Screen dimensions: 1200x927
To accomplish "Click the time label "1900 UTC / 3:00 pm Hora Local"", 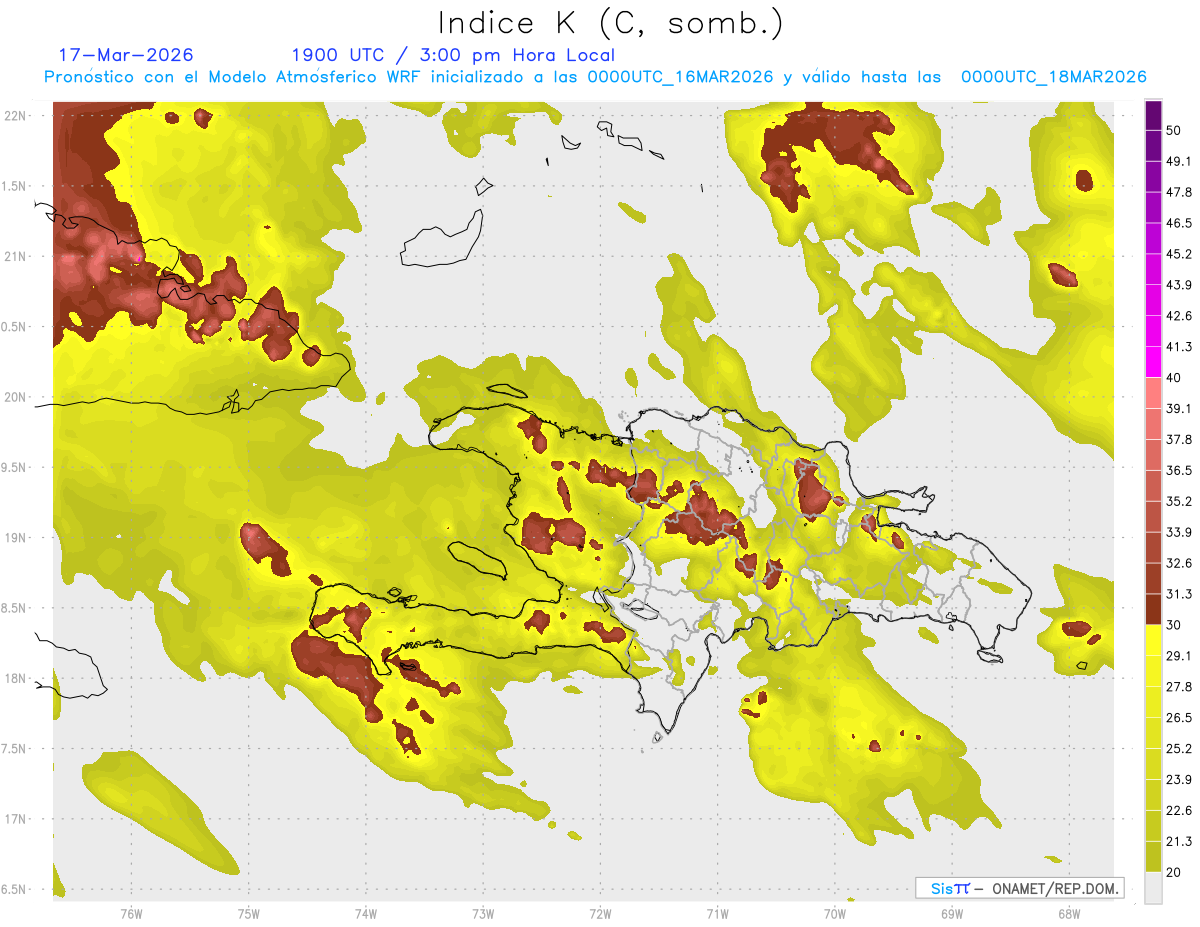I will [453, 55].
